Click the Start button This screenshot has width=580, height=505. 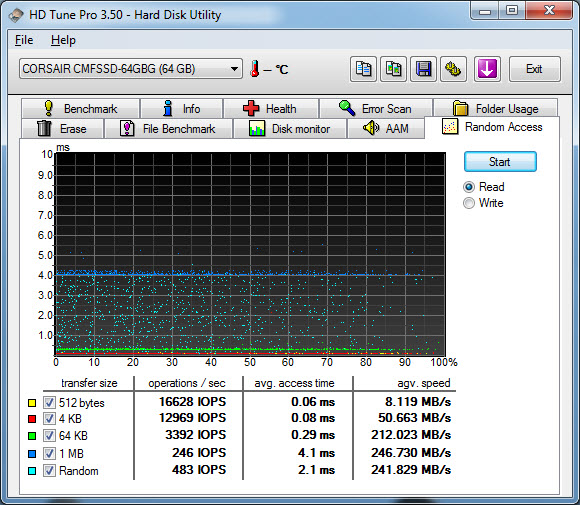pyautogui.click(x=500, y=162)
